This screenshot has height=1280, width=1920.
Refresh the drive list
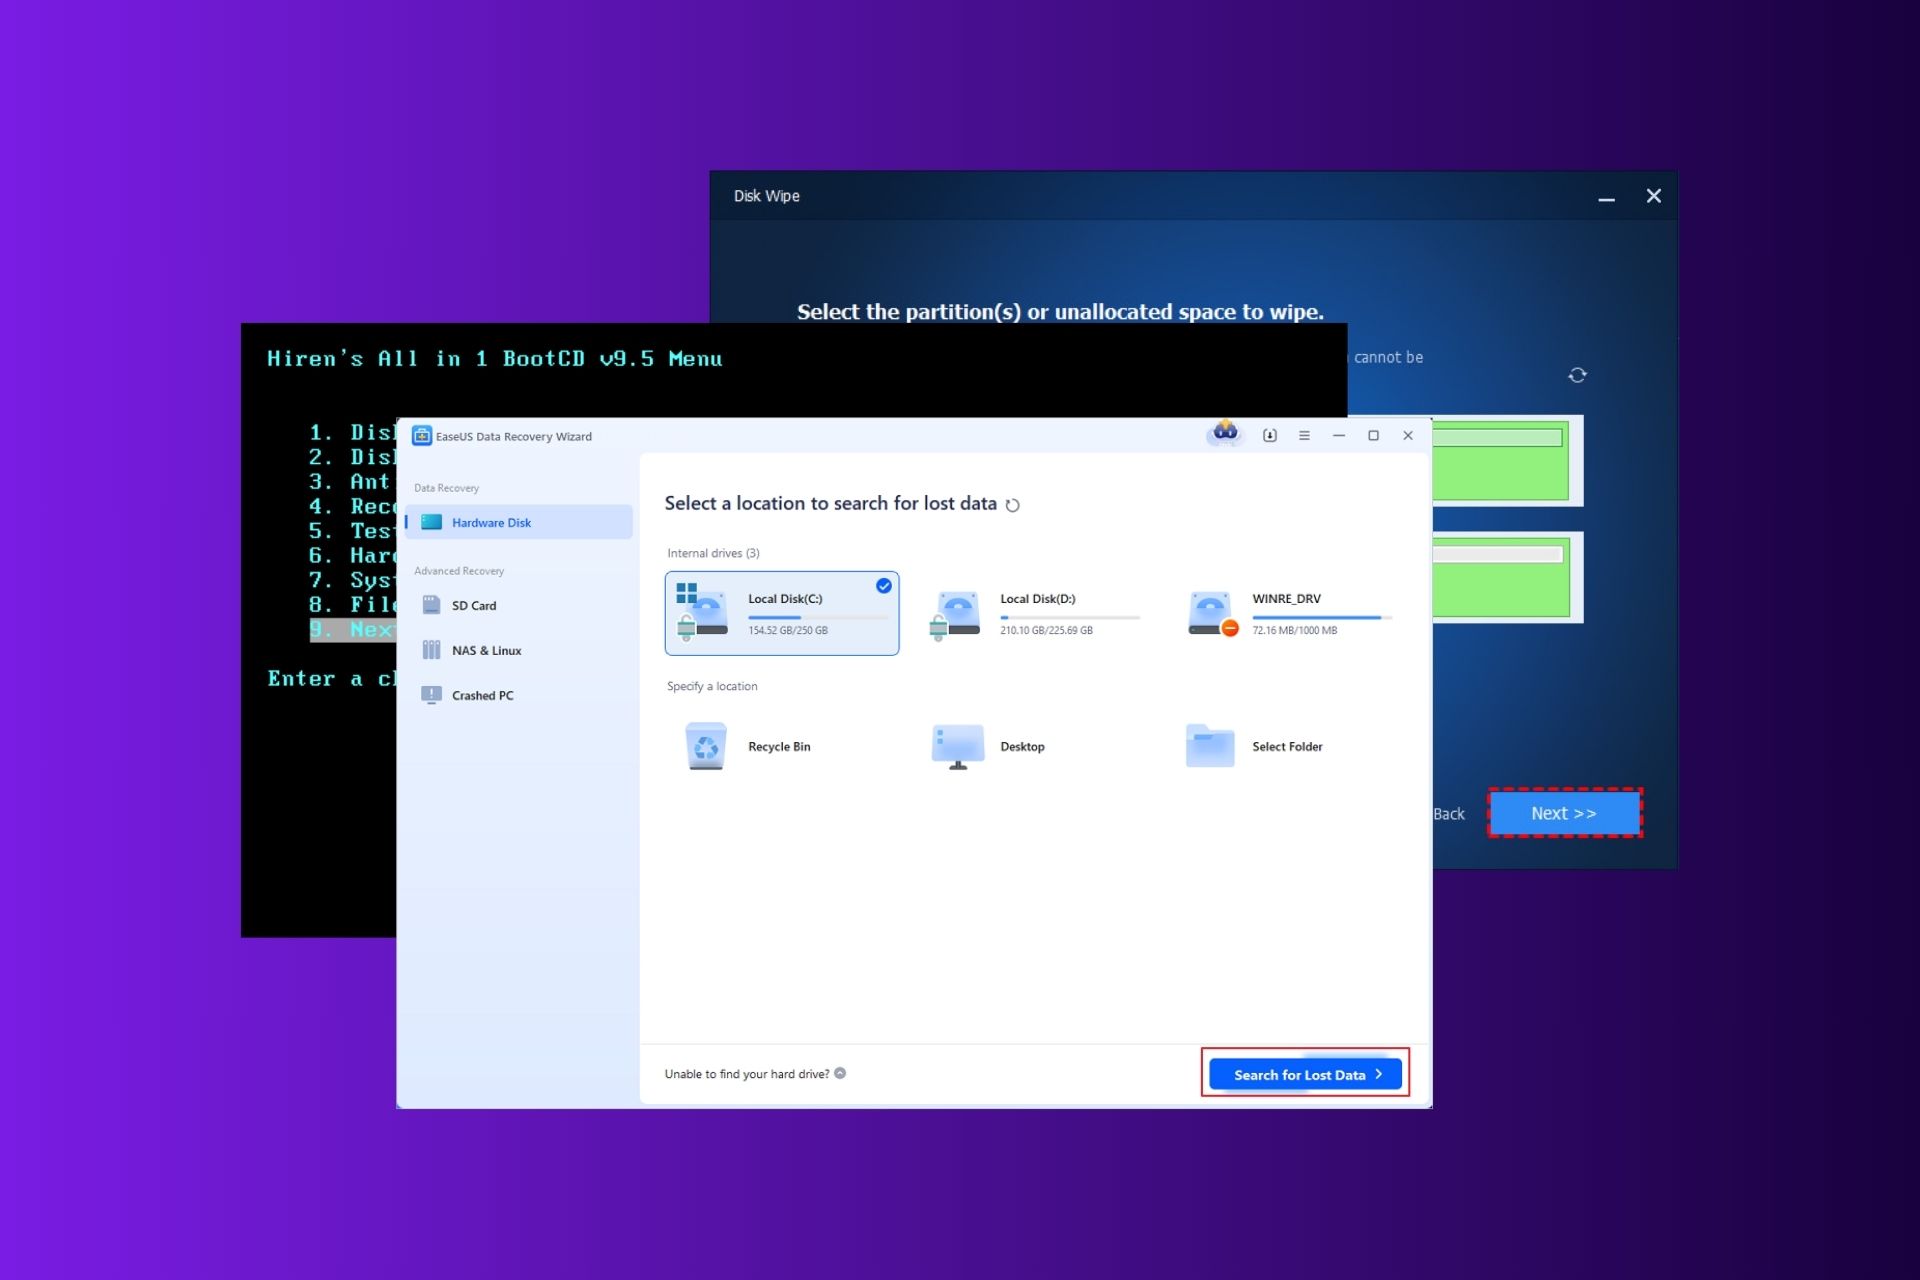(x=1014, y=505)
